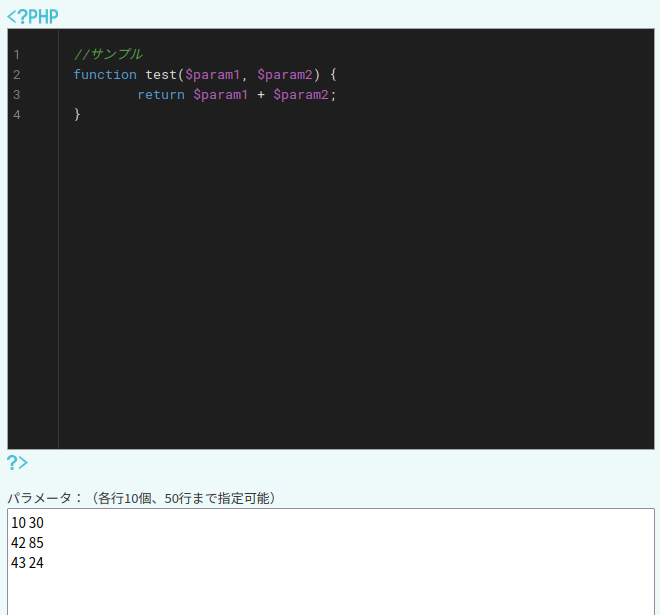662x615 pixels.
Task: Click the "43 24" parameter line
Action: tap(28, 563)
